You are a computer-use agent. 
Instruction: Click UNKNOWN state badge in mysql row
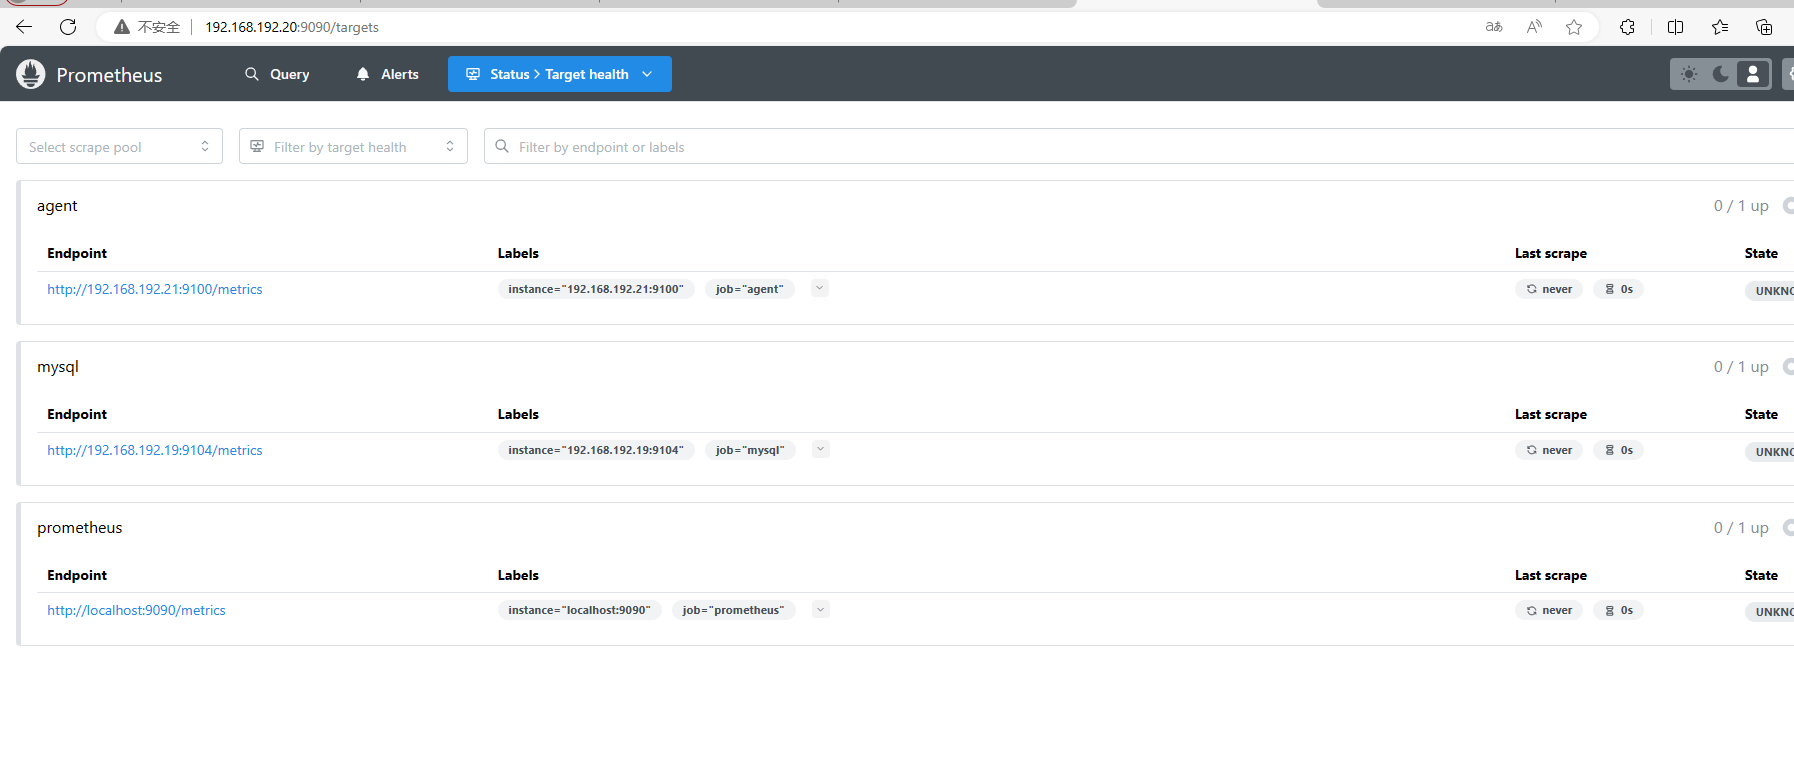point(1770,451)
